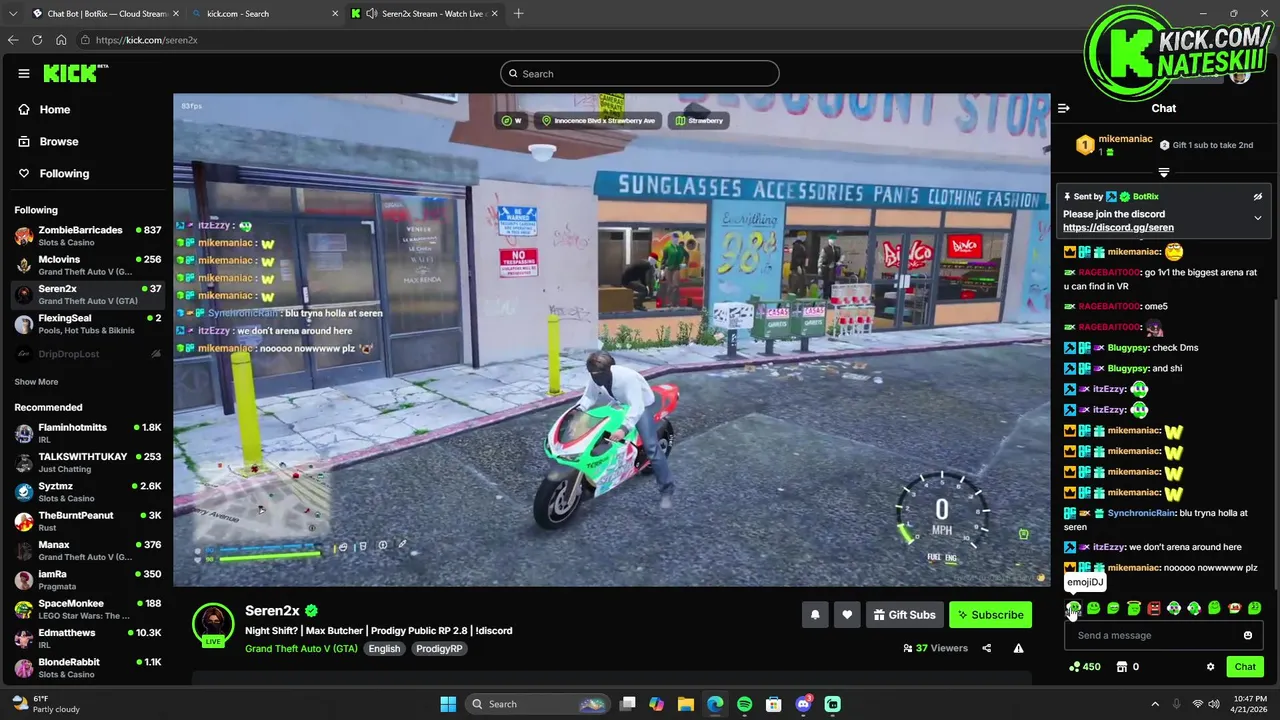
Task: Open Flaminhotmitts recommended channel
Action: coord(88,433)
